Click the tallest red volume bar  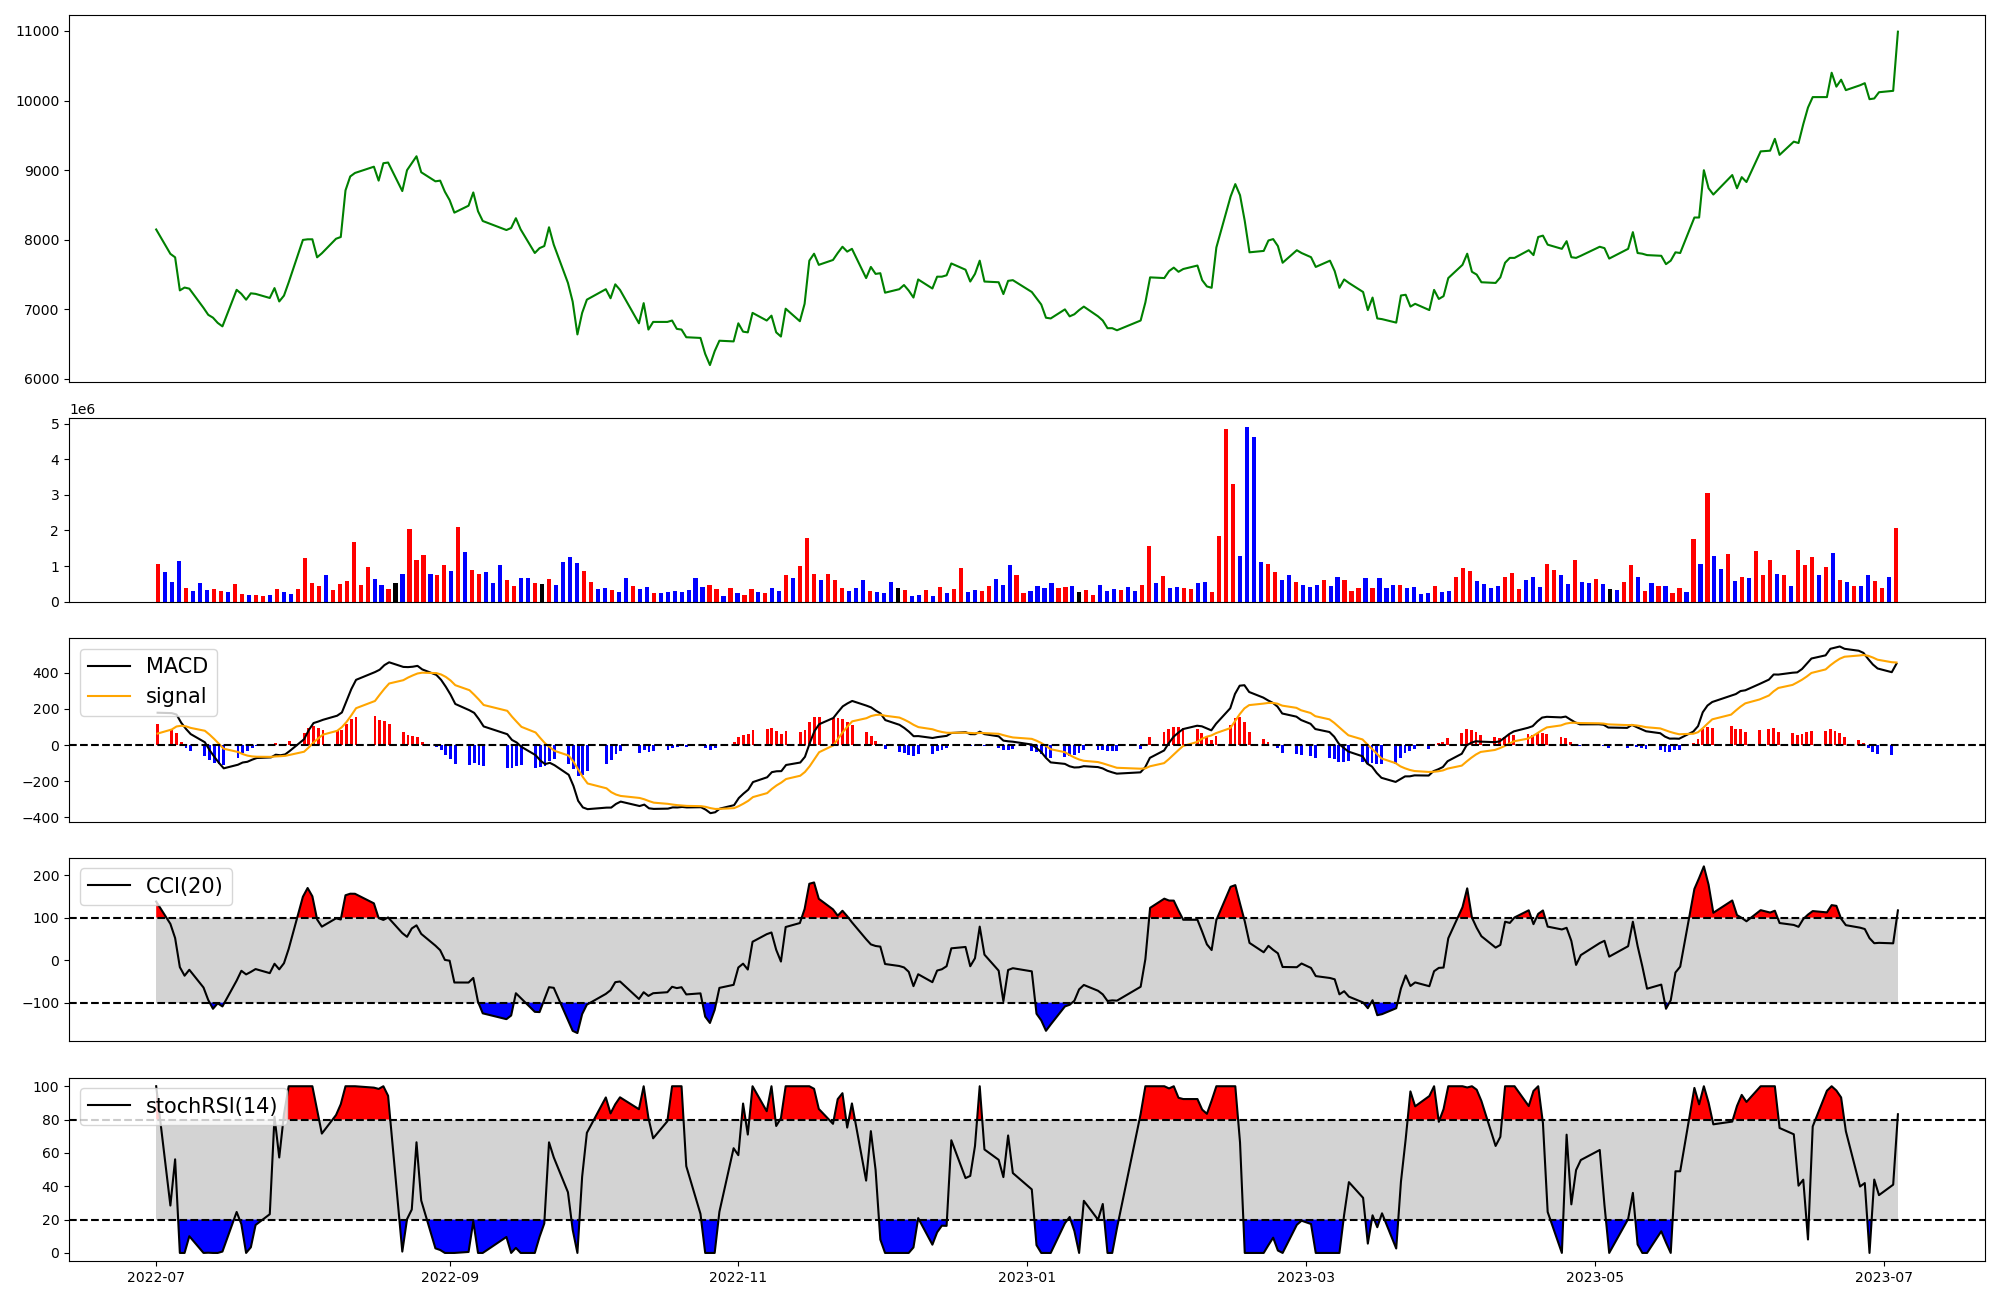click(1226, 515)
